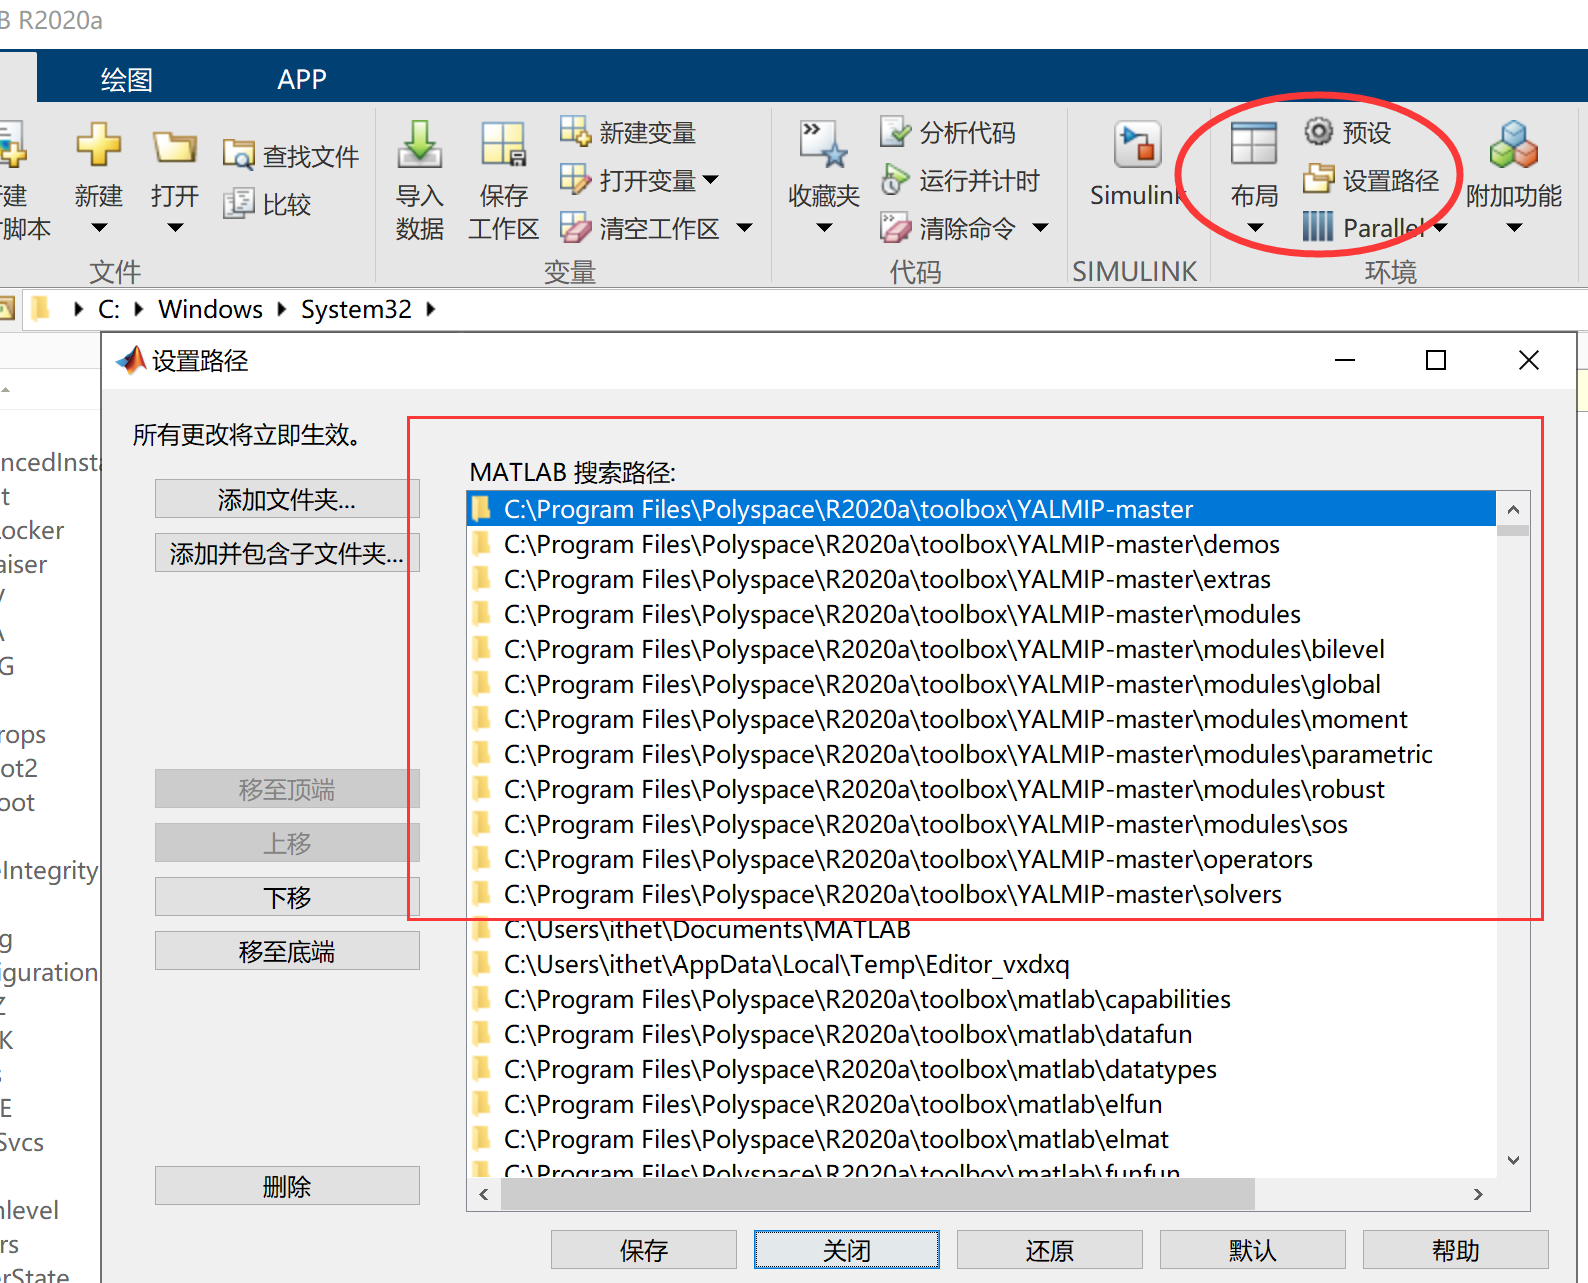Click path list scroll down arrow

point(1513,1160)
